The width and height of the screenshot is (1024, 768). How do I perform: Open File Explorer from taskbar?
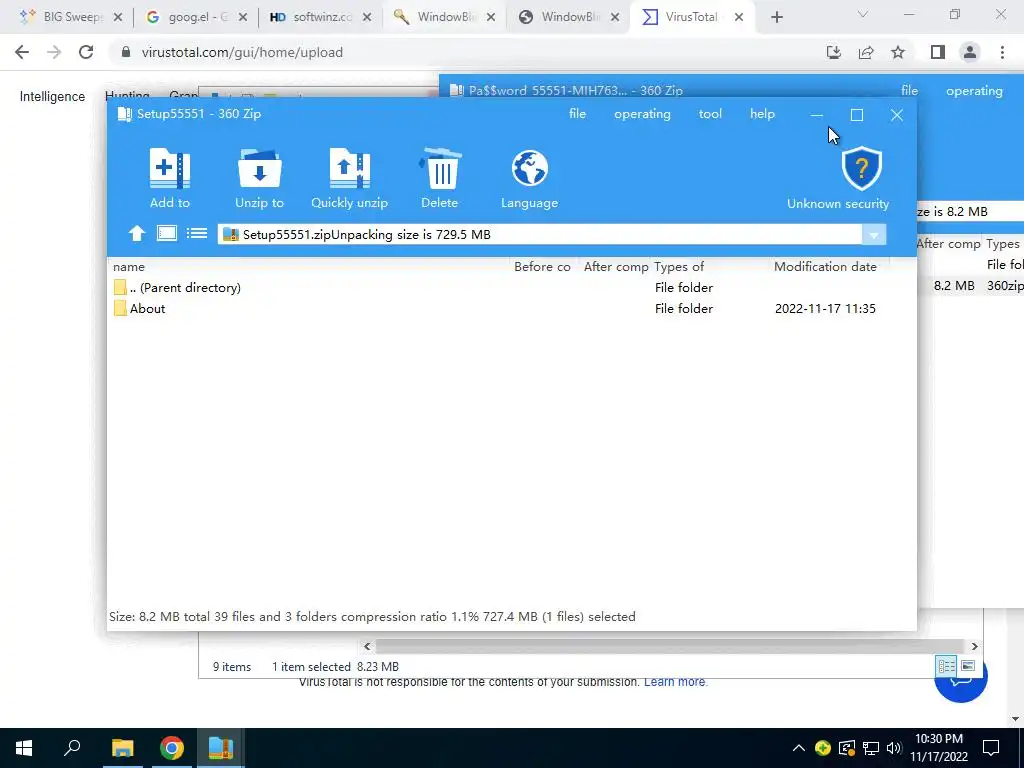pyautogui.click(x=122, y=748)
